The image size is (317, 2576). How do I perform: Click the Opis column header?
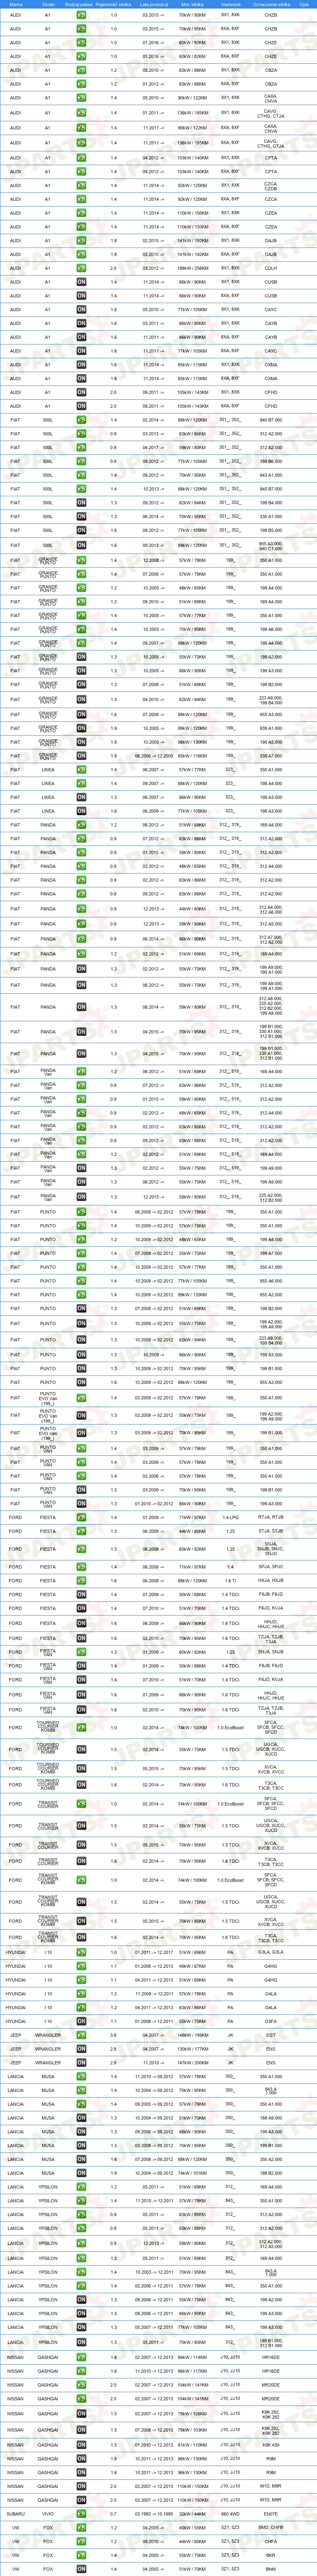(x=305, y=4)
